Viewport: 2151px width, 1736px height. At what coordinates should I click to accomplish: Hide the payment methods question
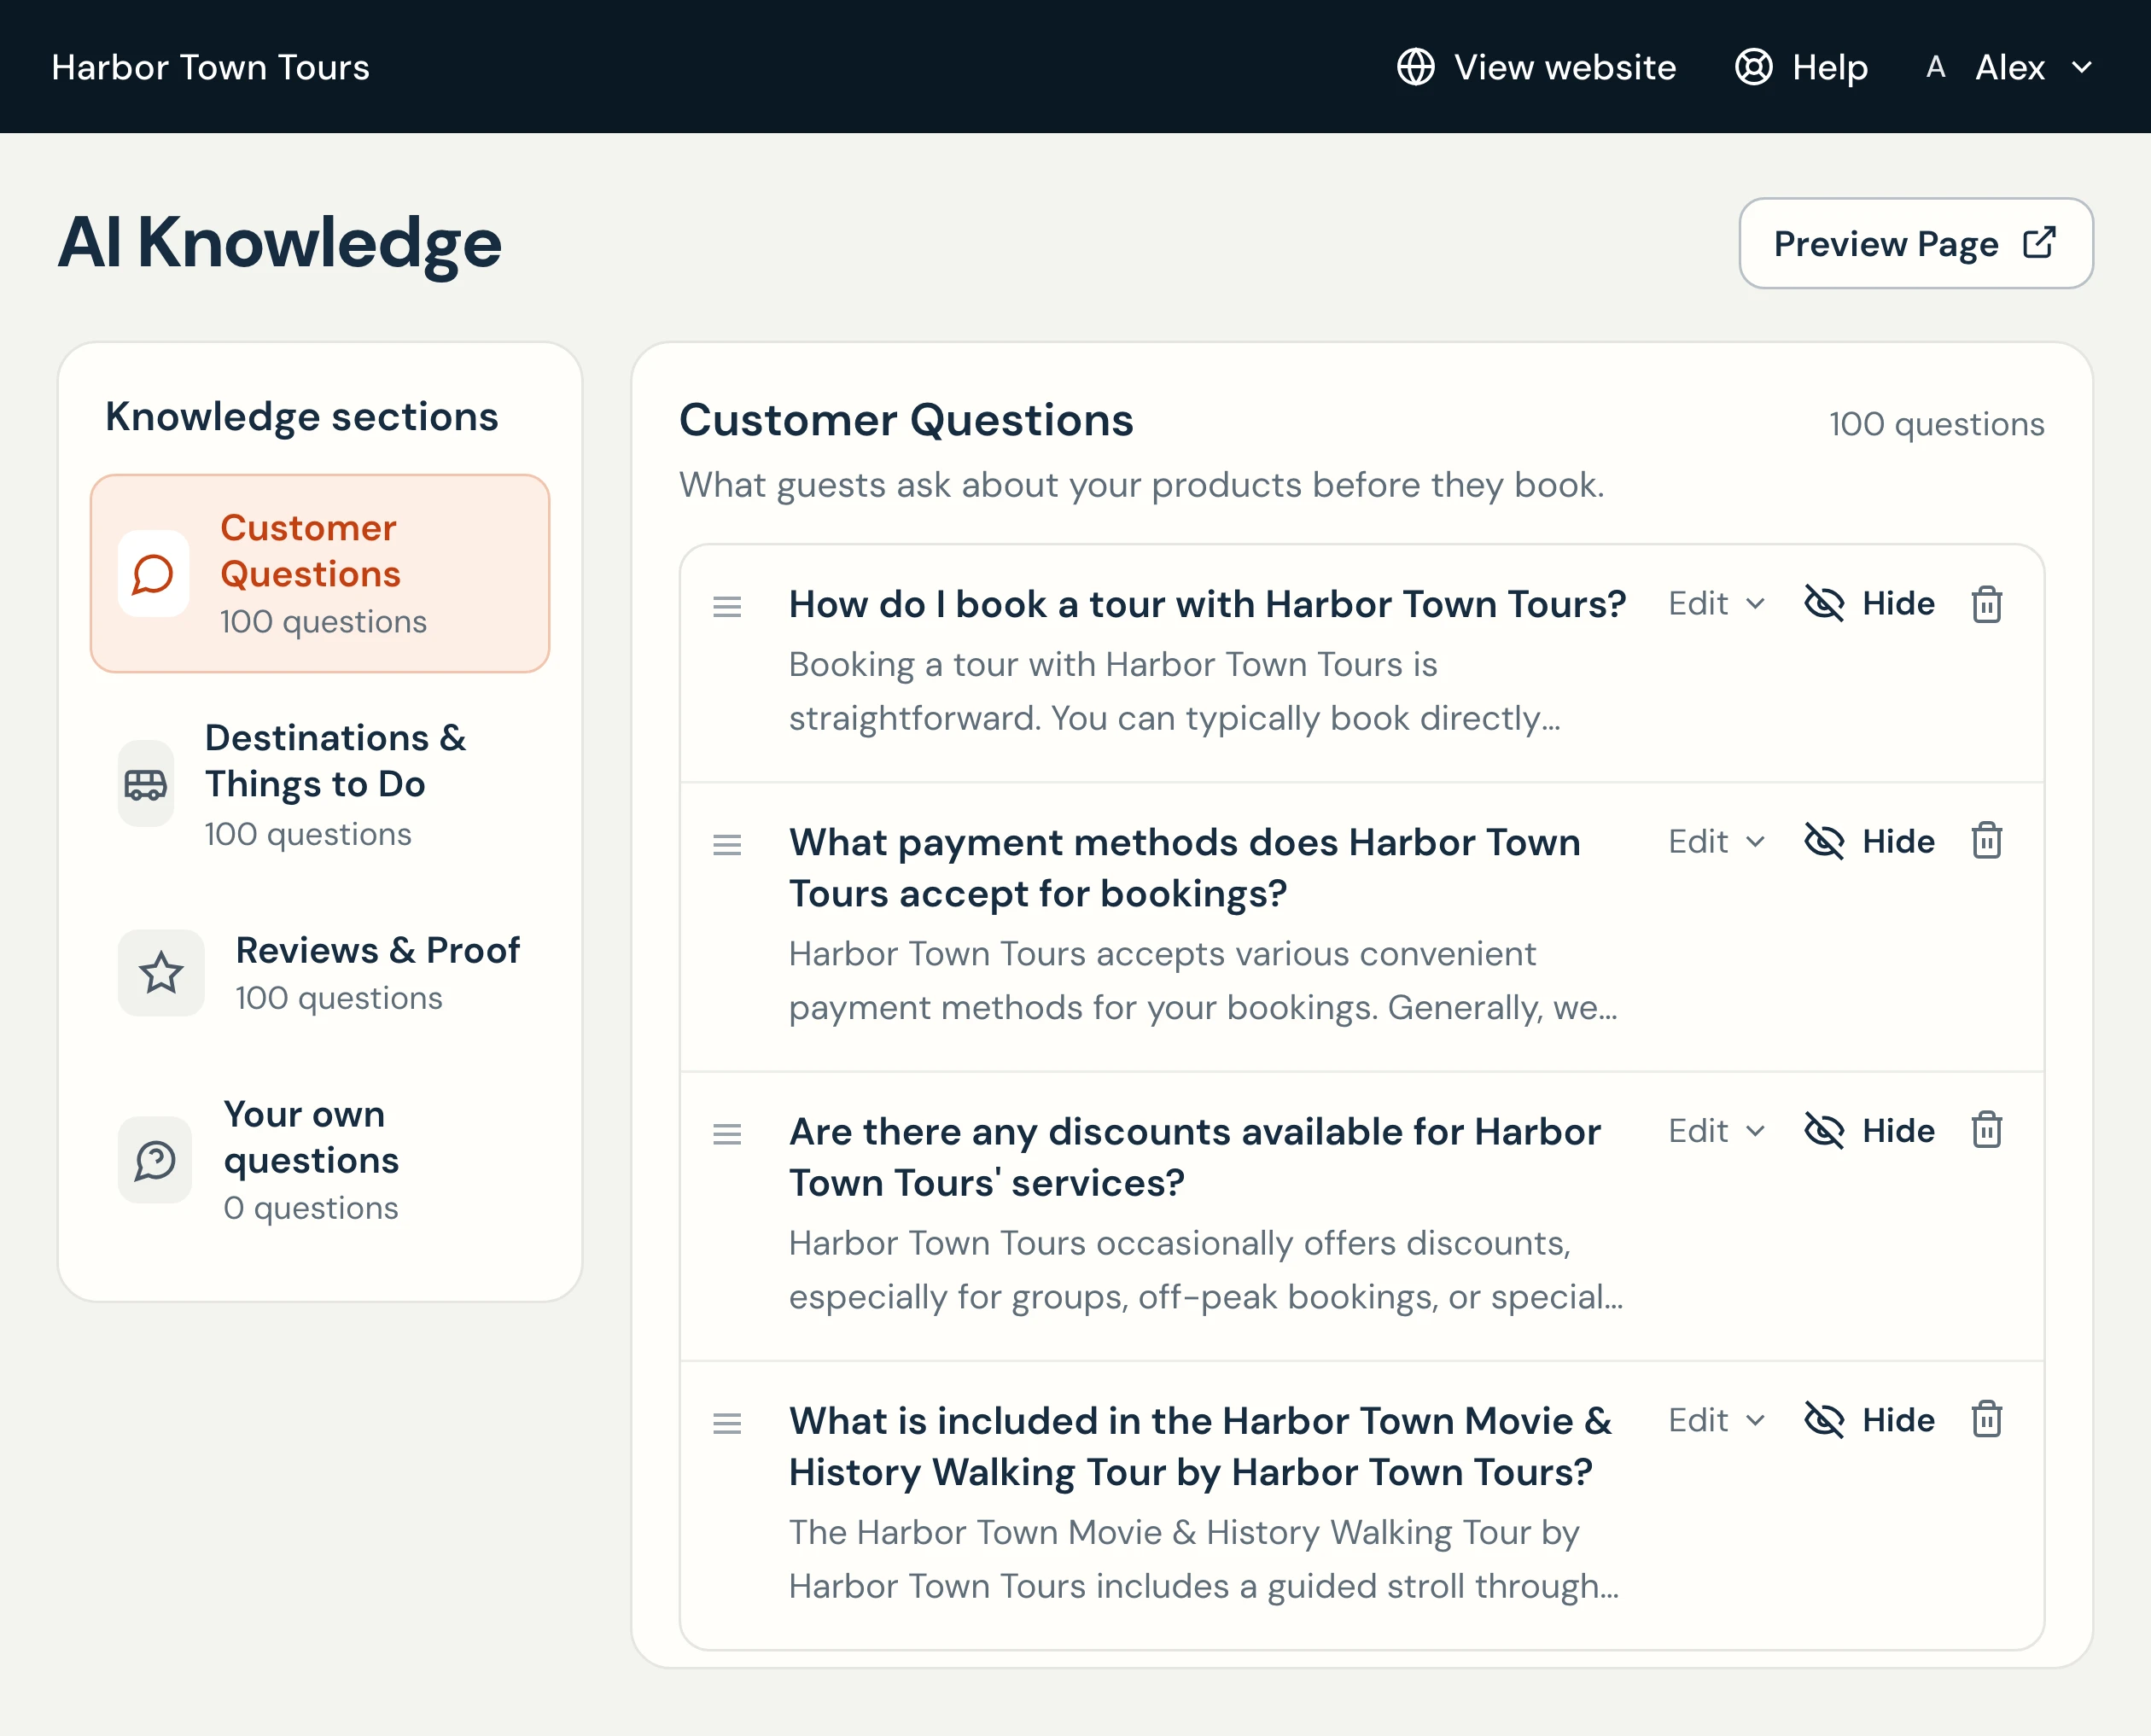point(1869,841)
